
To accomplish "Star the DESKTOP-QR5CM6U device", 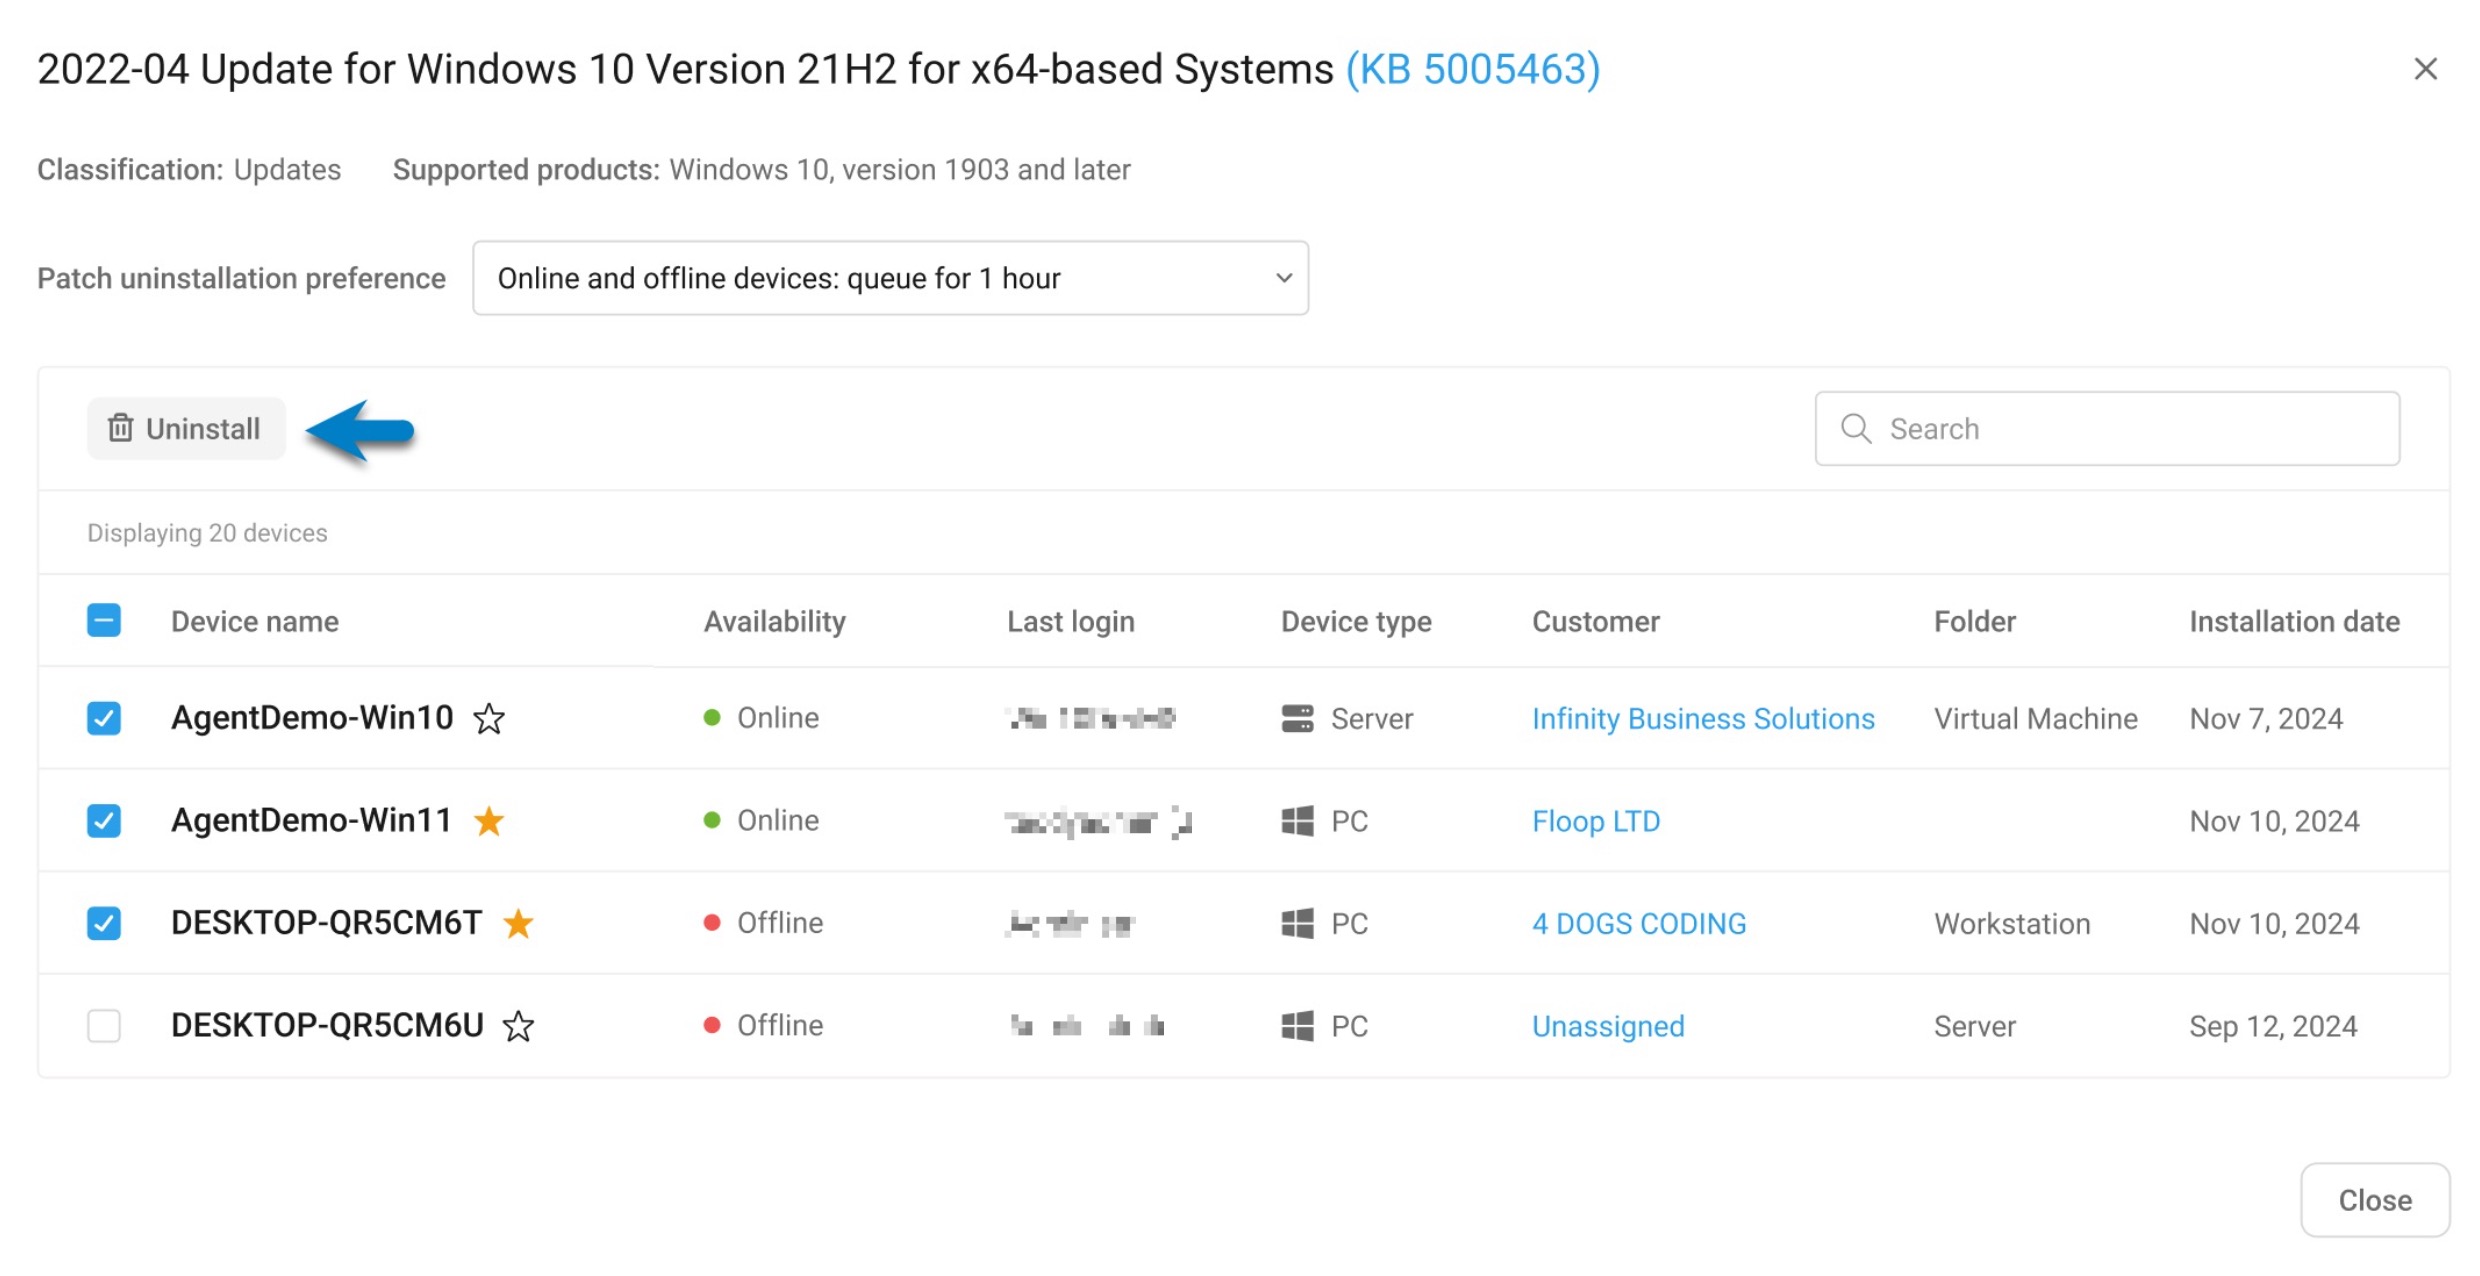I will coord(518,1026).
